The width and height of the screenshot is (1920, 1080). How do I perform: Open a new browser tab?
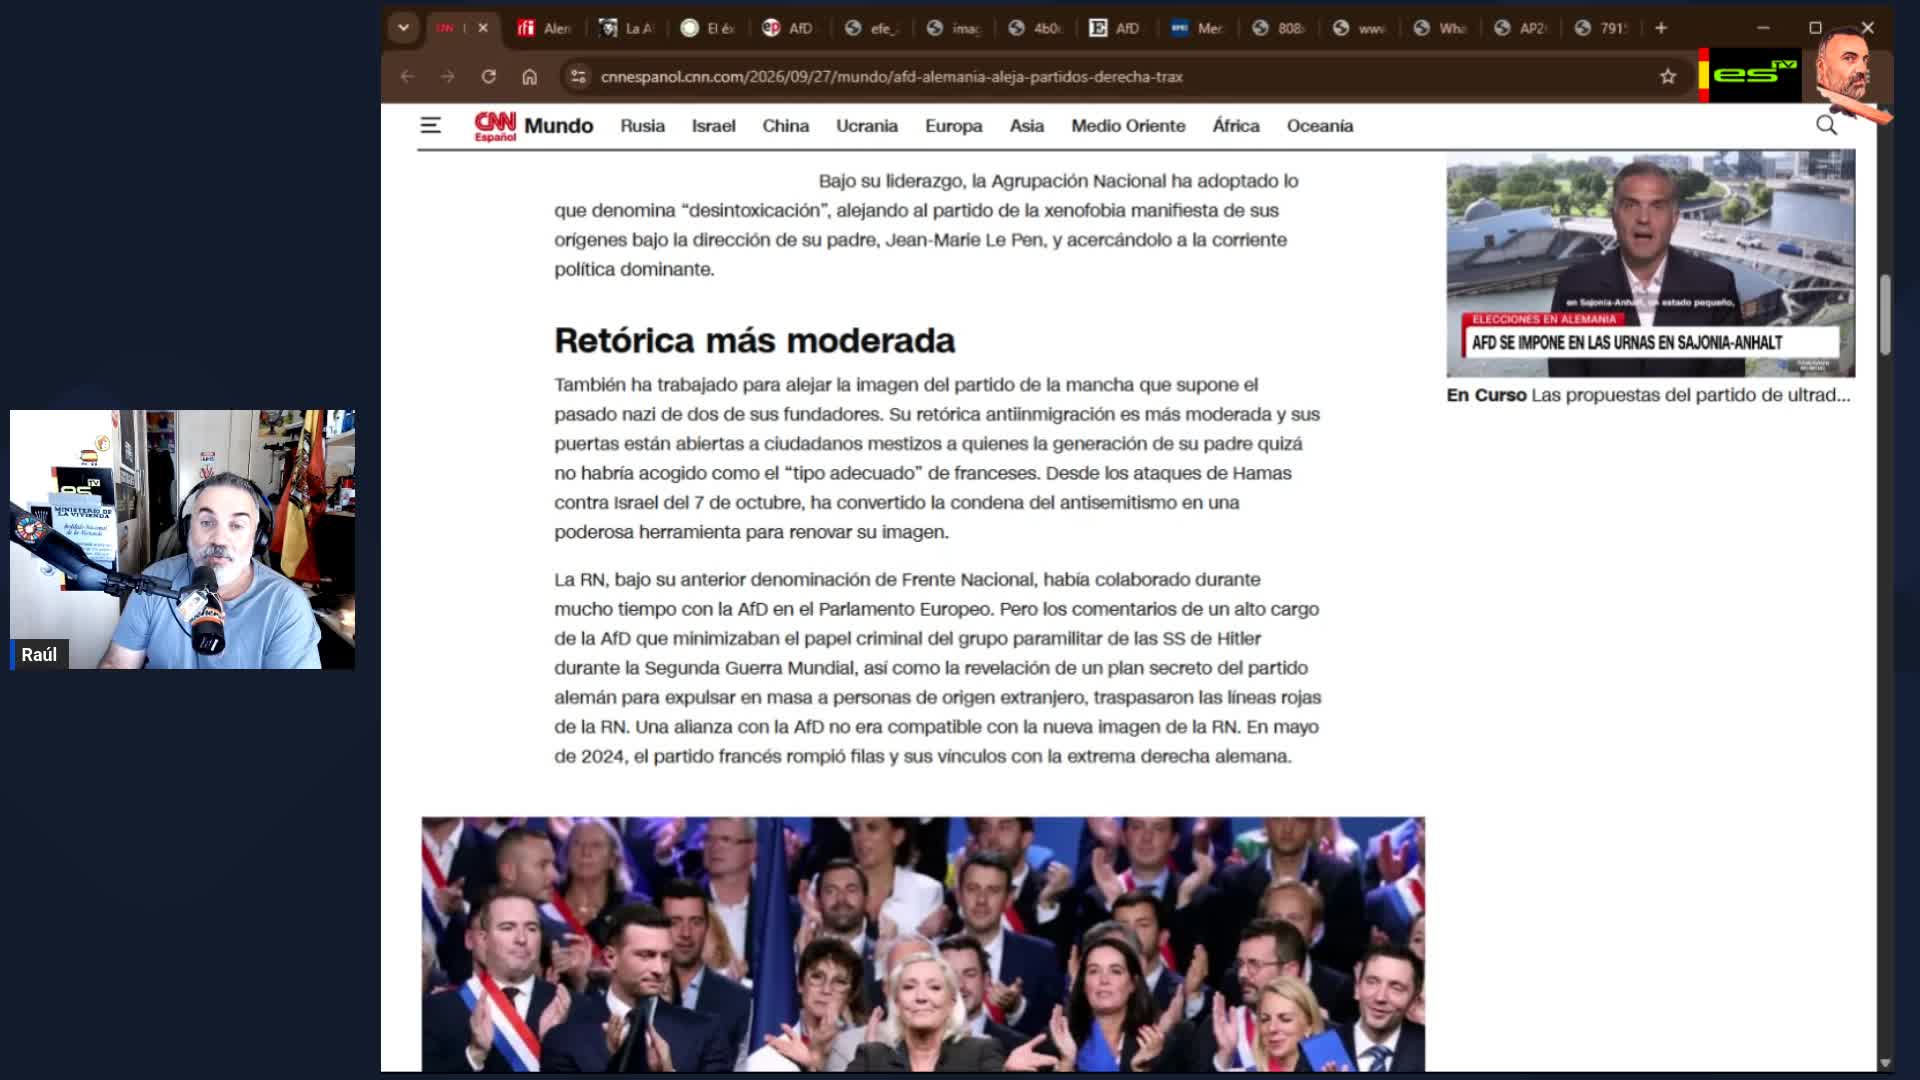point(1661,28)
